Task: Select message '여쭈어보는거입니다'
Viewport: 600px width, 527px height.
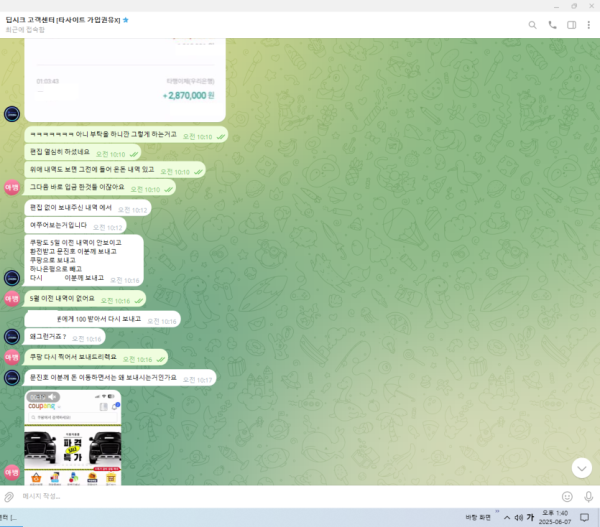Action: pos(75,225)
